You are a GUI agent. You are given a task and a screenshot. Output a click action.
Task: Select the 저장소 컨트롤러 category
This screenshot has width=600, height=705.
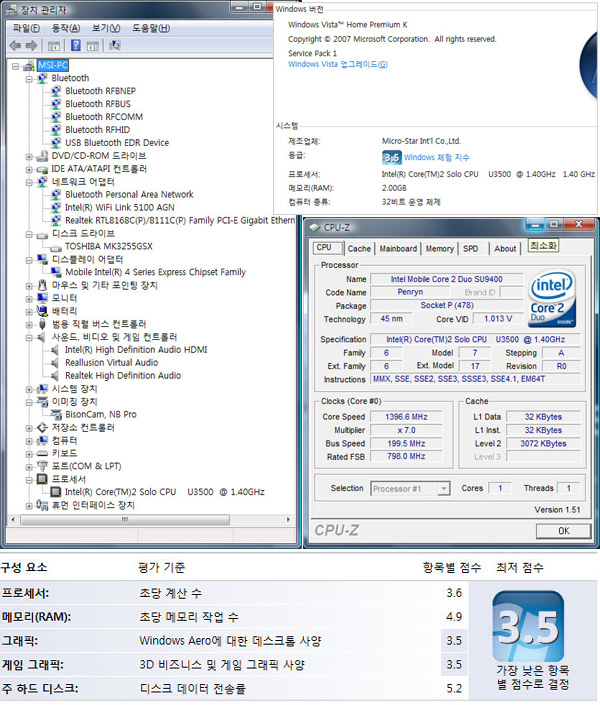coord(83,428)
